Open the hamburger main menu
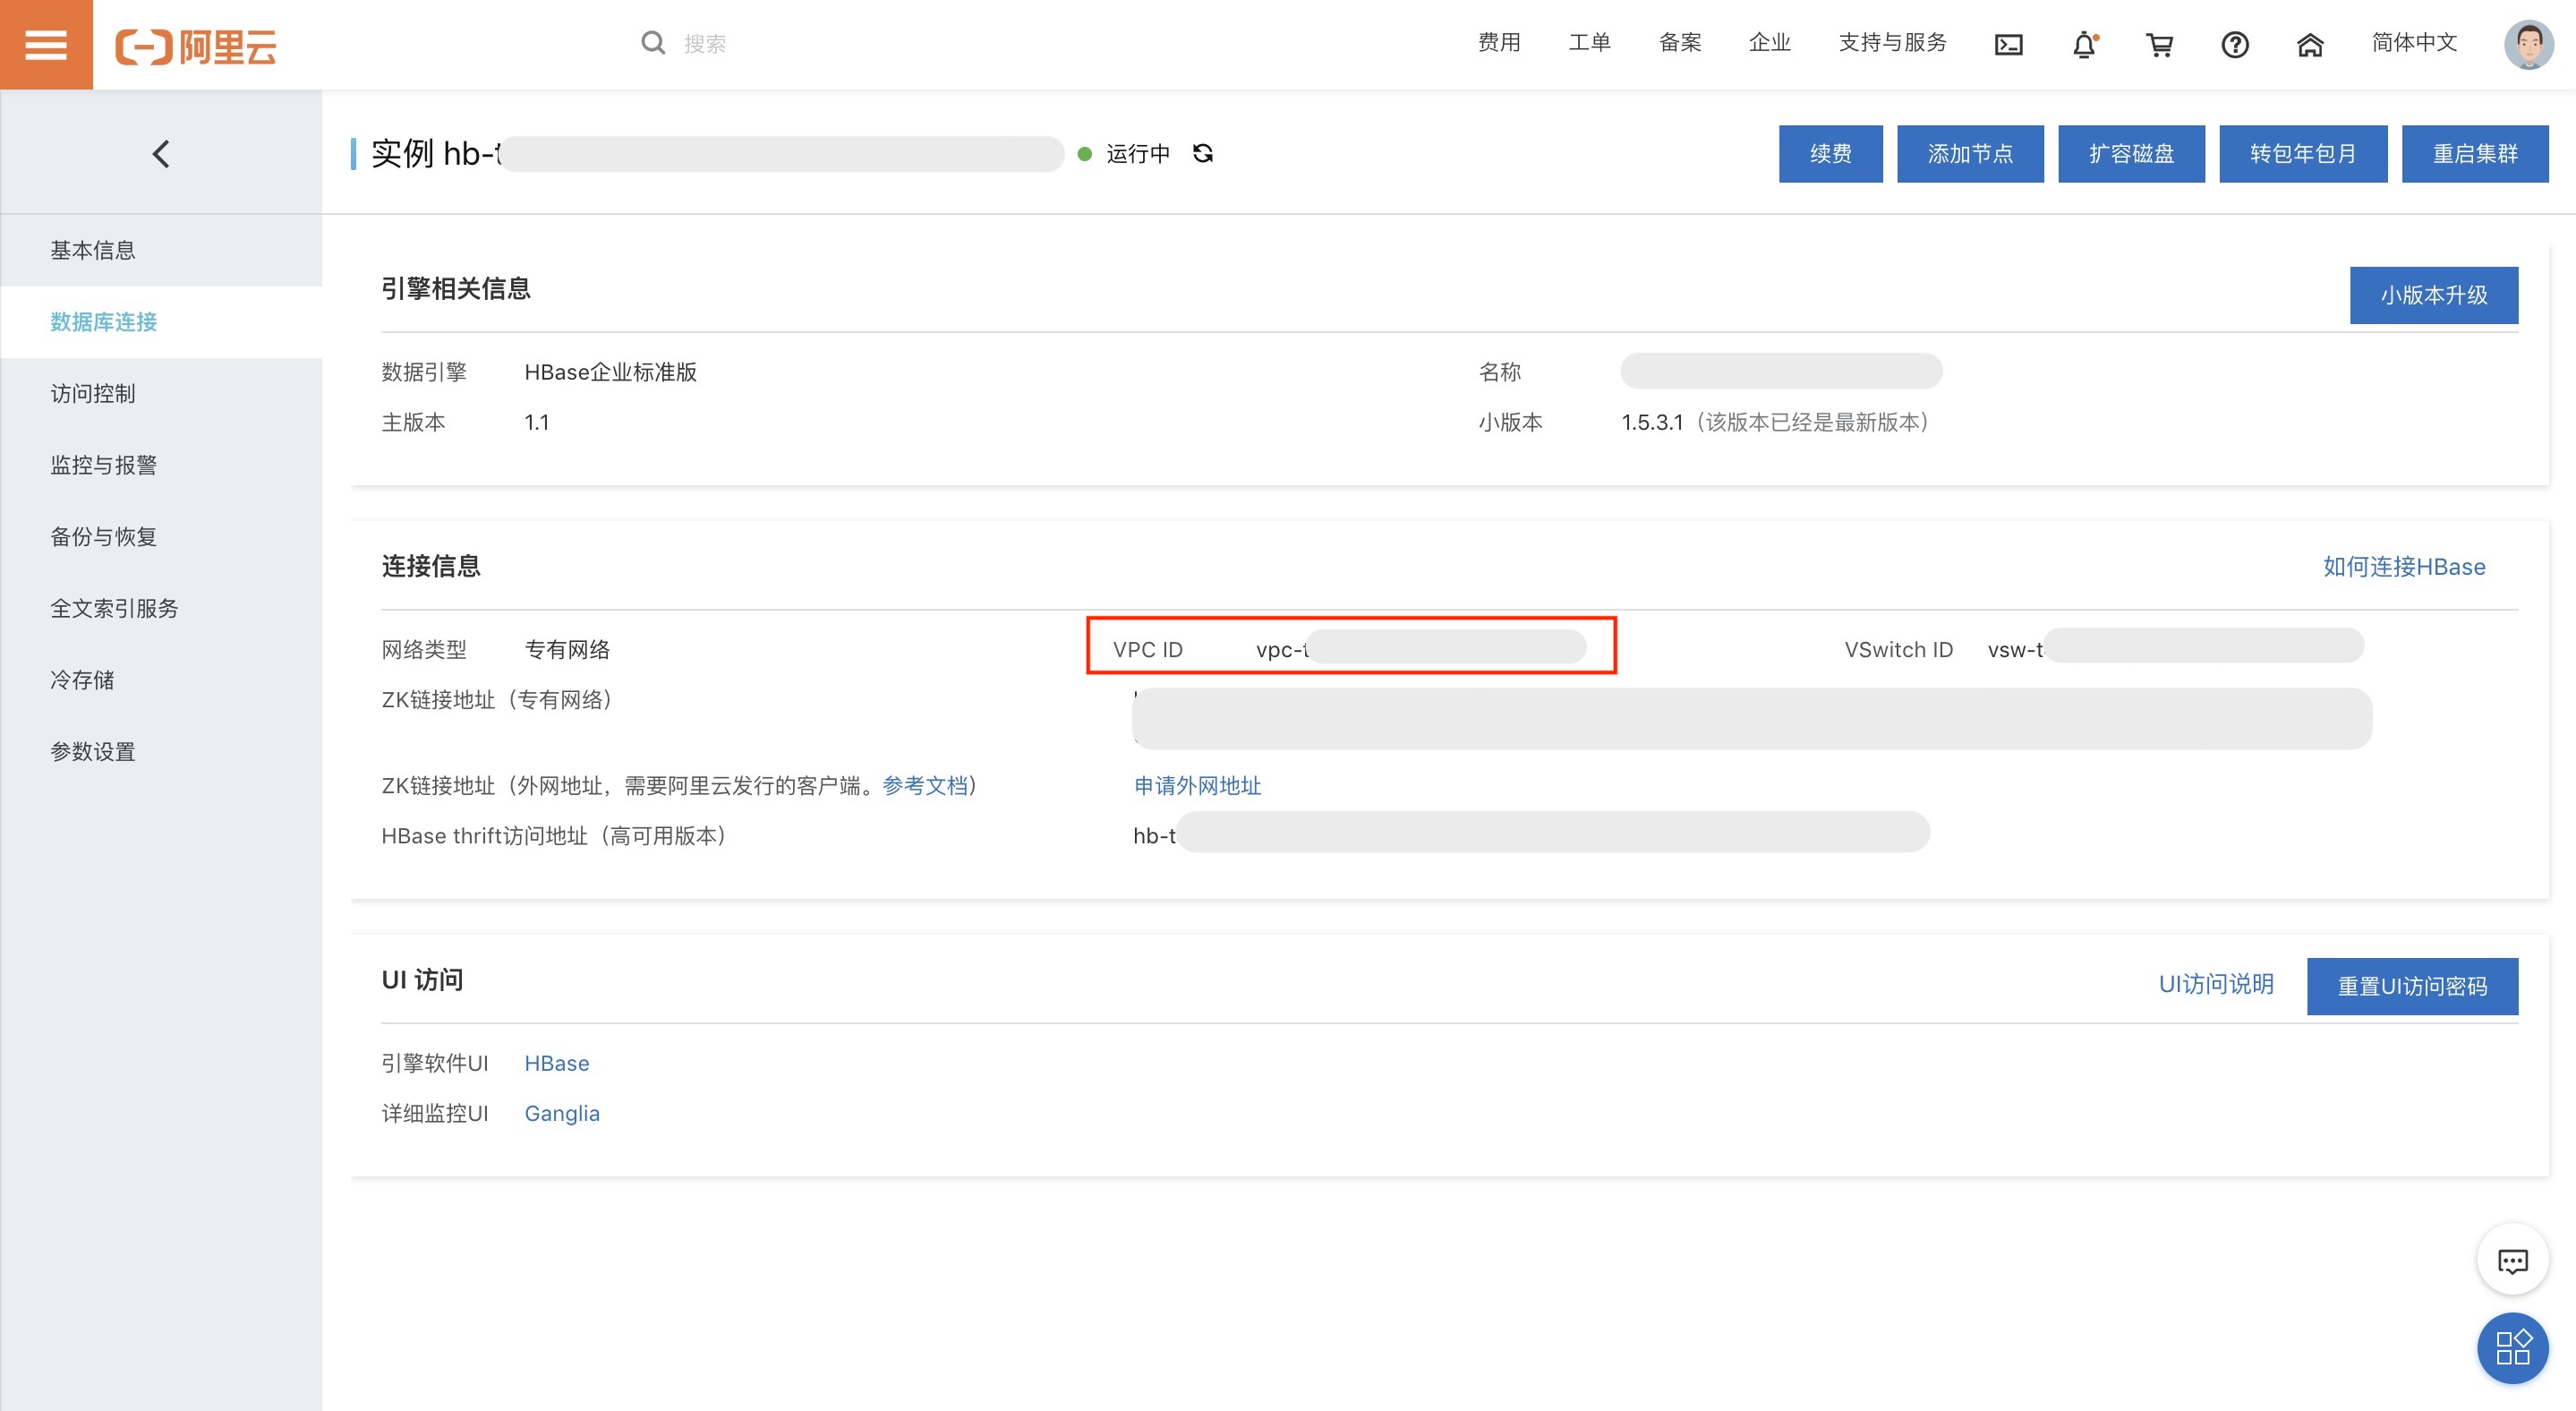The width and height of the screenshot is (2576, 1411). 46,44
